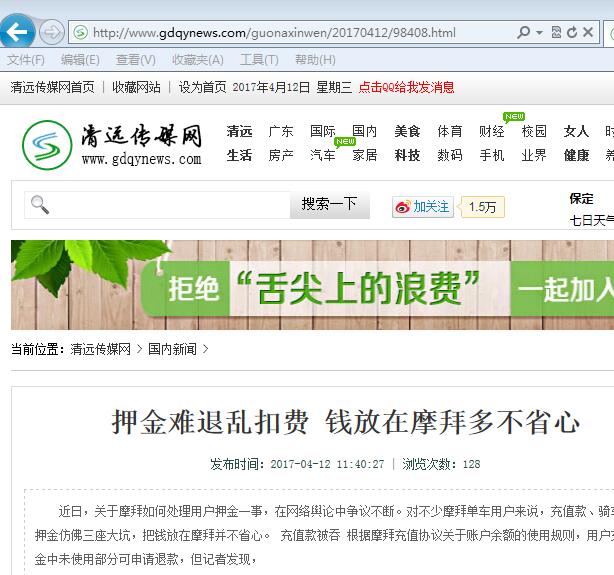This screenshot has height=575, width=614.
Task: Open the 国际 navigation category
Action: [x=323, y=131]
